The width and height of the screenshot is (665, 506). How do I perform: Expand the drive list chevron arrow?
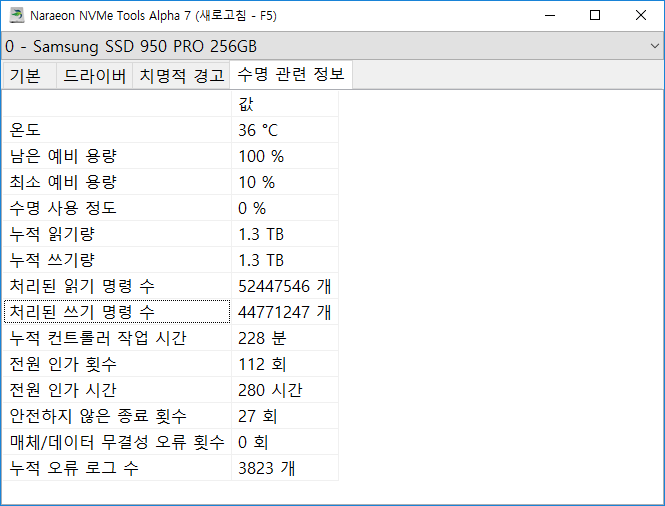pyautogui.click(x=654, y=46)
